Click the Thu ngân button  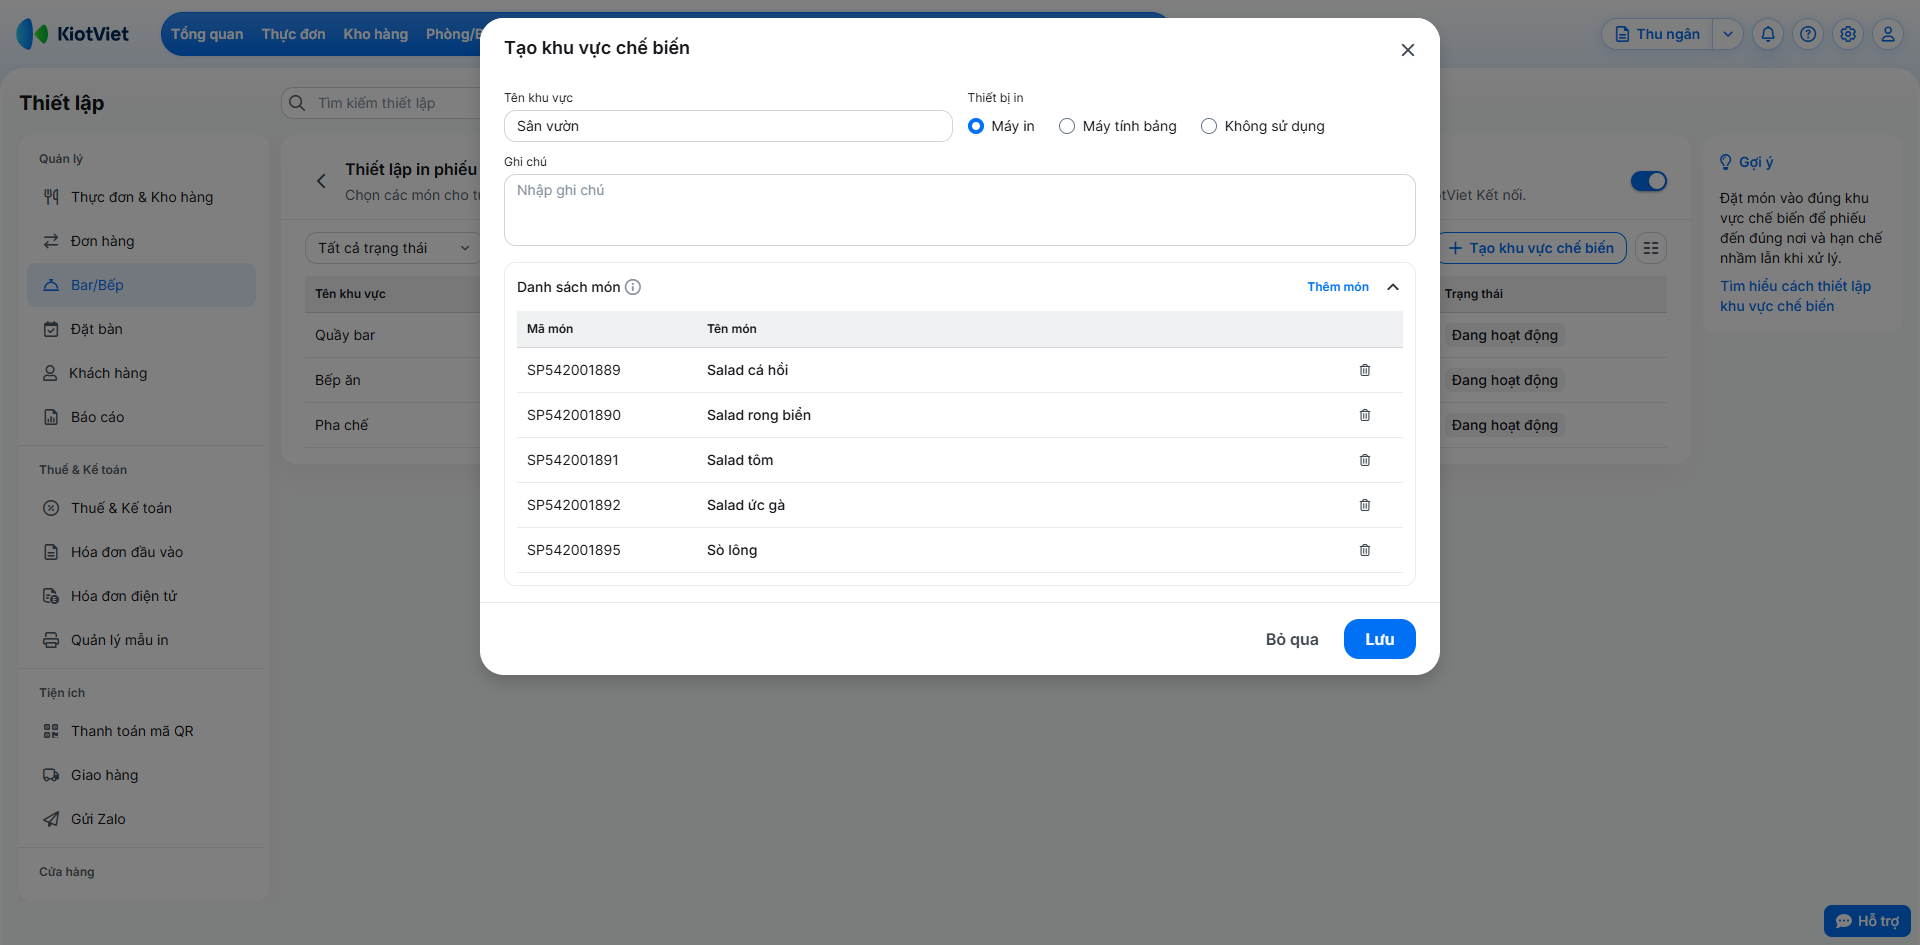pyautogui.click(x=1658, y=34)
